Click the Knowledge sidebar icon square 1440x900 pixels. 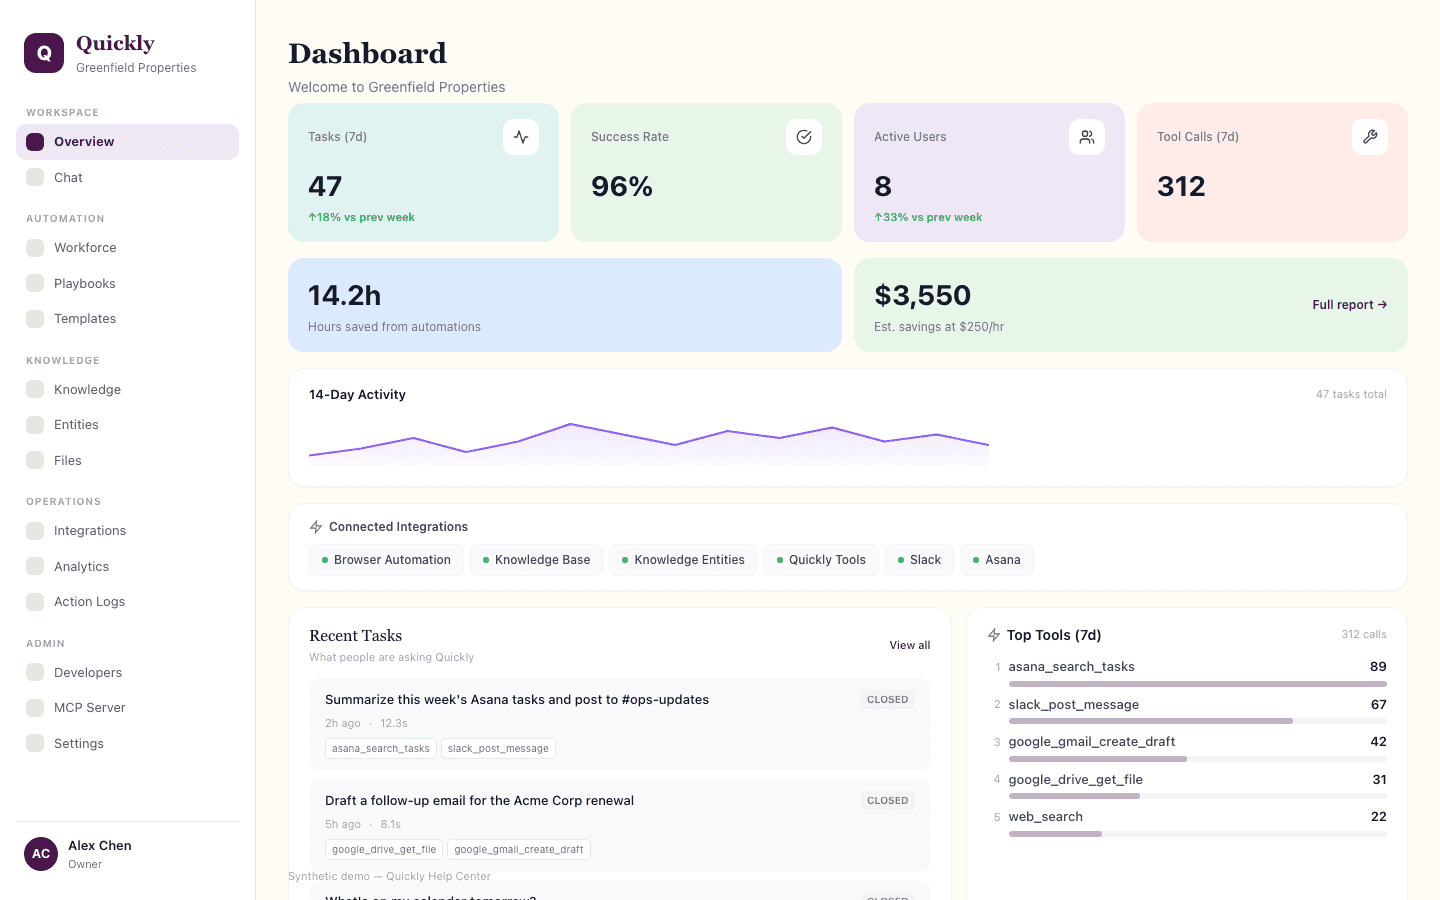pos(35,389)
